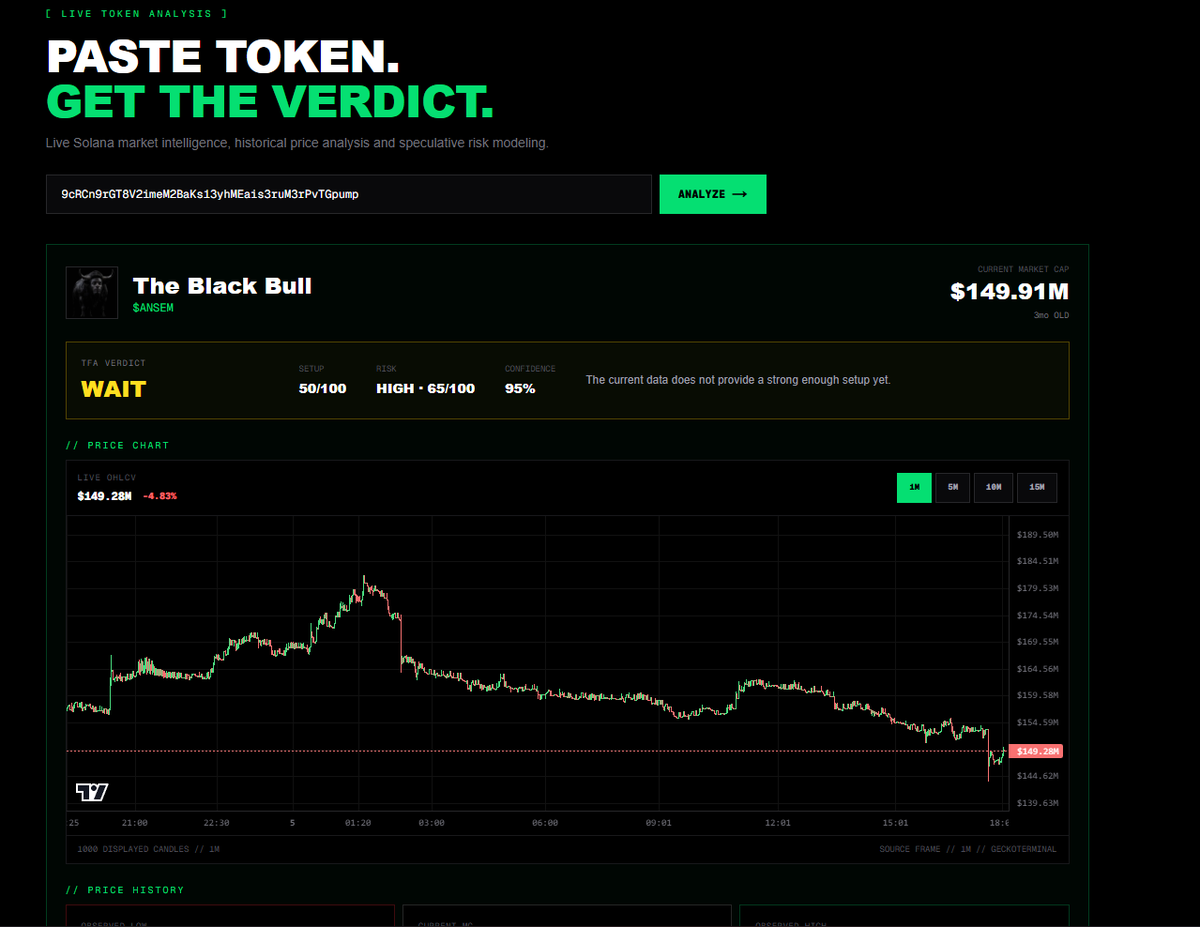1200x927 pixels.
Task: Click the ANALYZE button
Action: [x=712, y=194]
